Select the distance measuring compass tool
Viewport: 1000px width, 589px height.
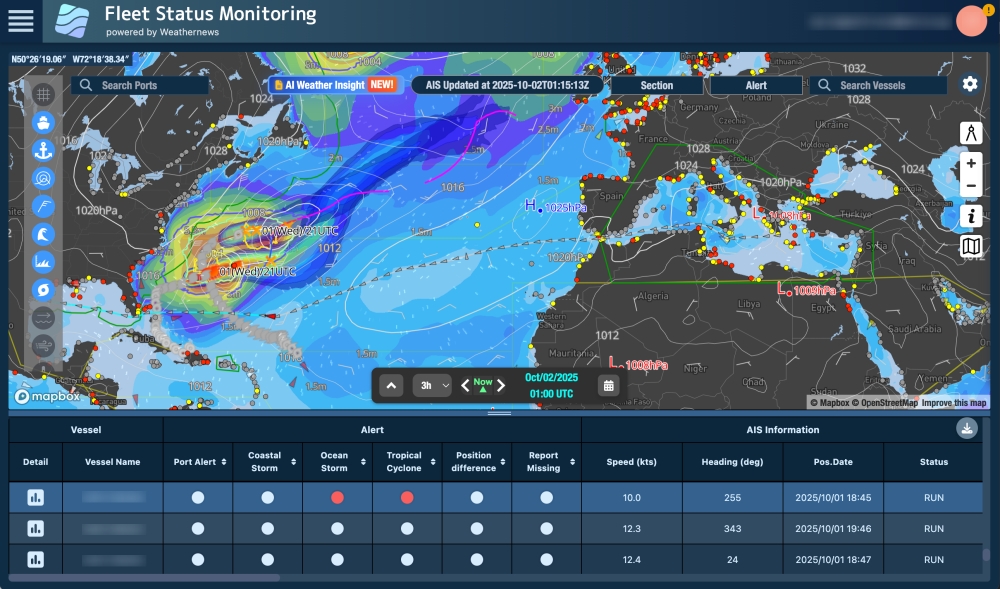pyautogui.click(x=970, y=134)
